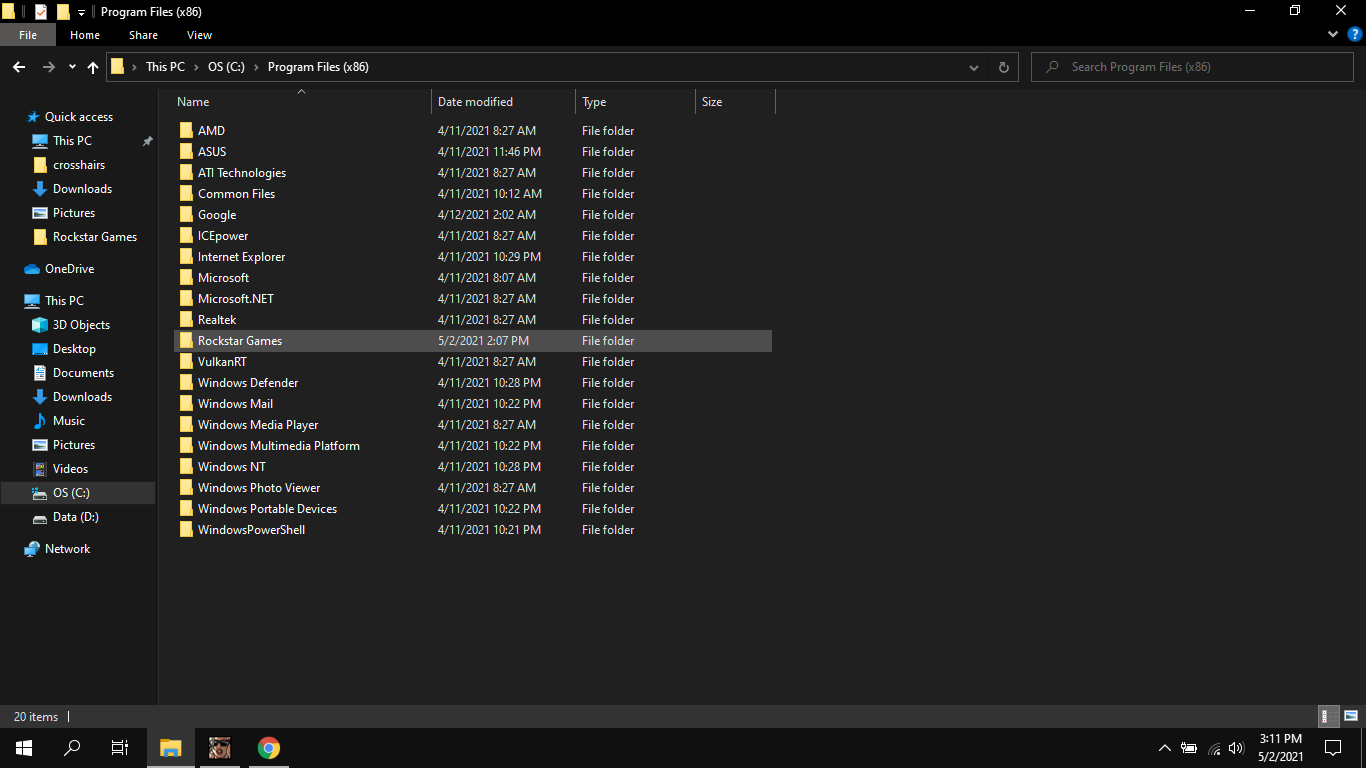Viewport: 1366px width, 768px height.
Task: Launch Google Chrome from the taskbar
Action: (x=268, y=747)
